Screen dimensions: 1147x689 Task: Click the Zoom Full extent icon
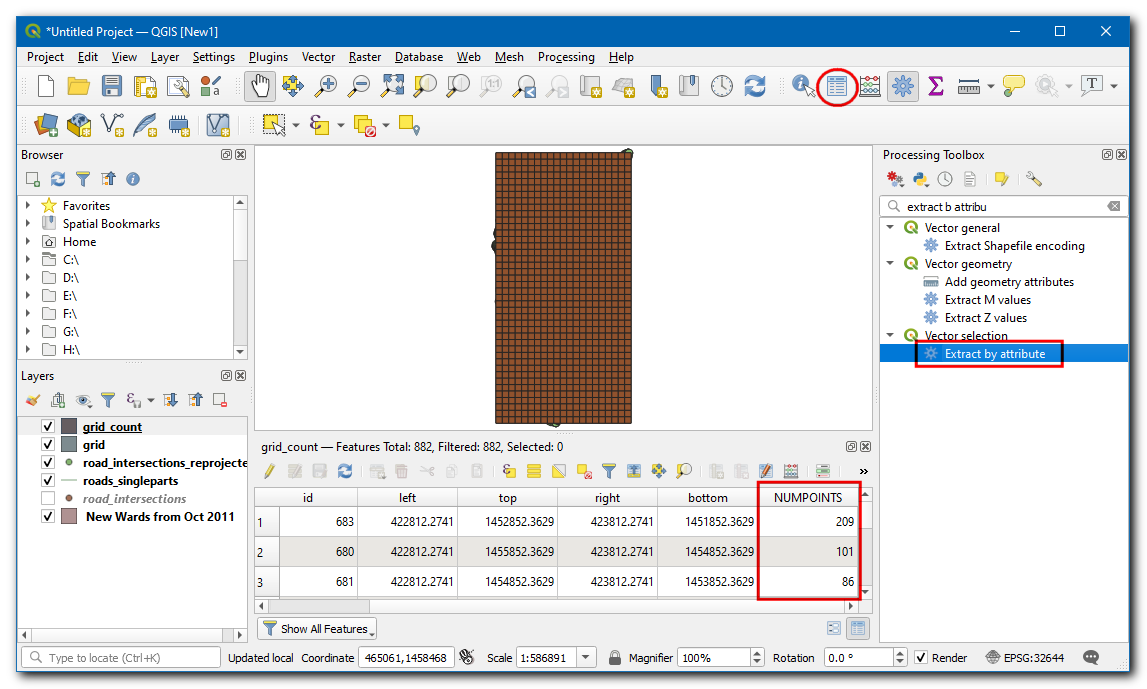(x=392, y=87)
